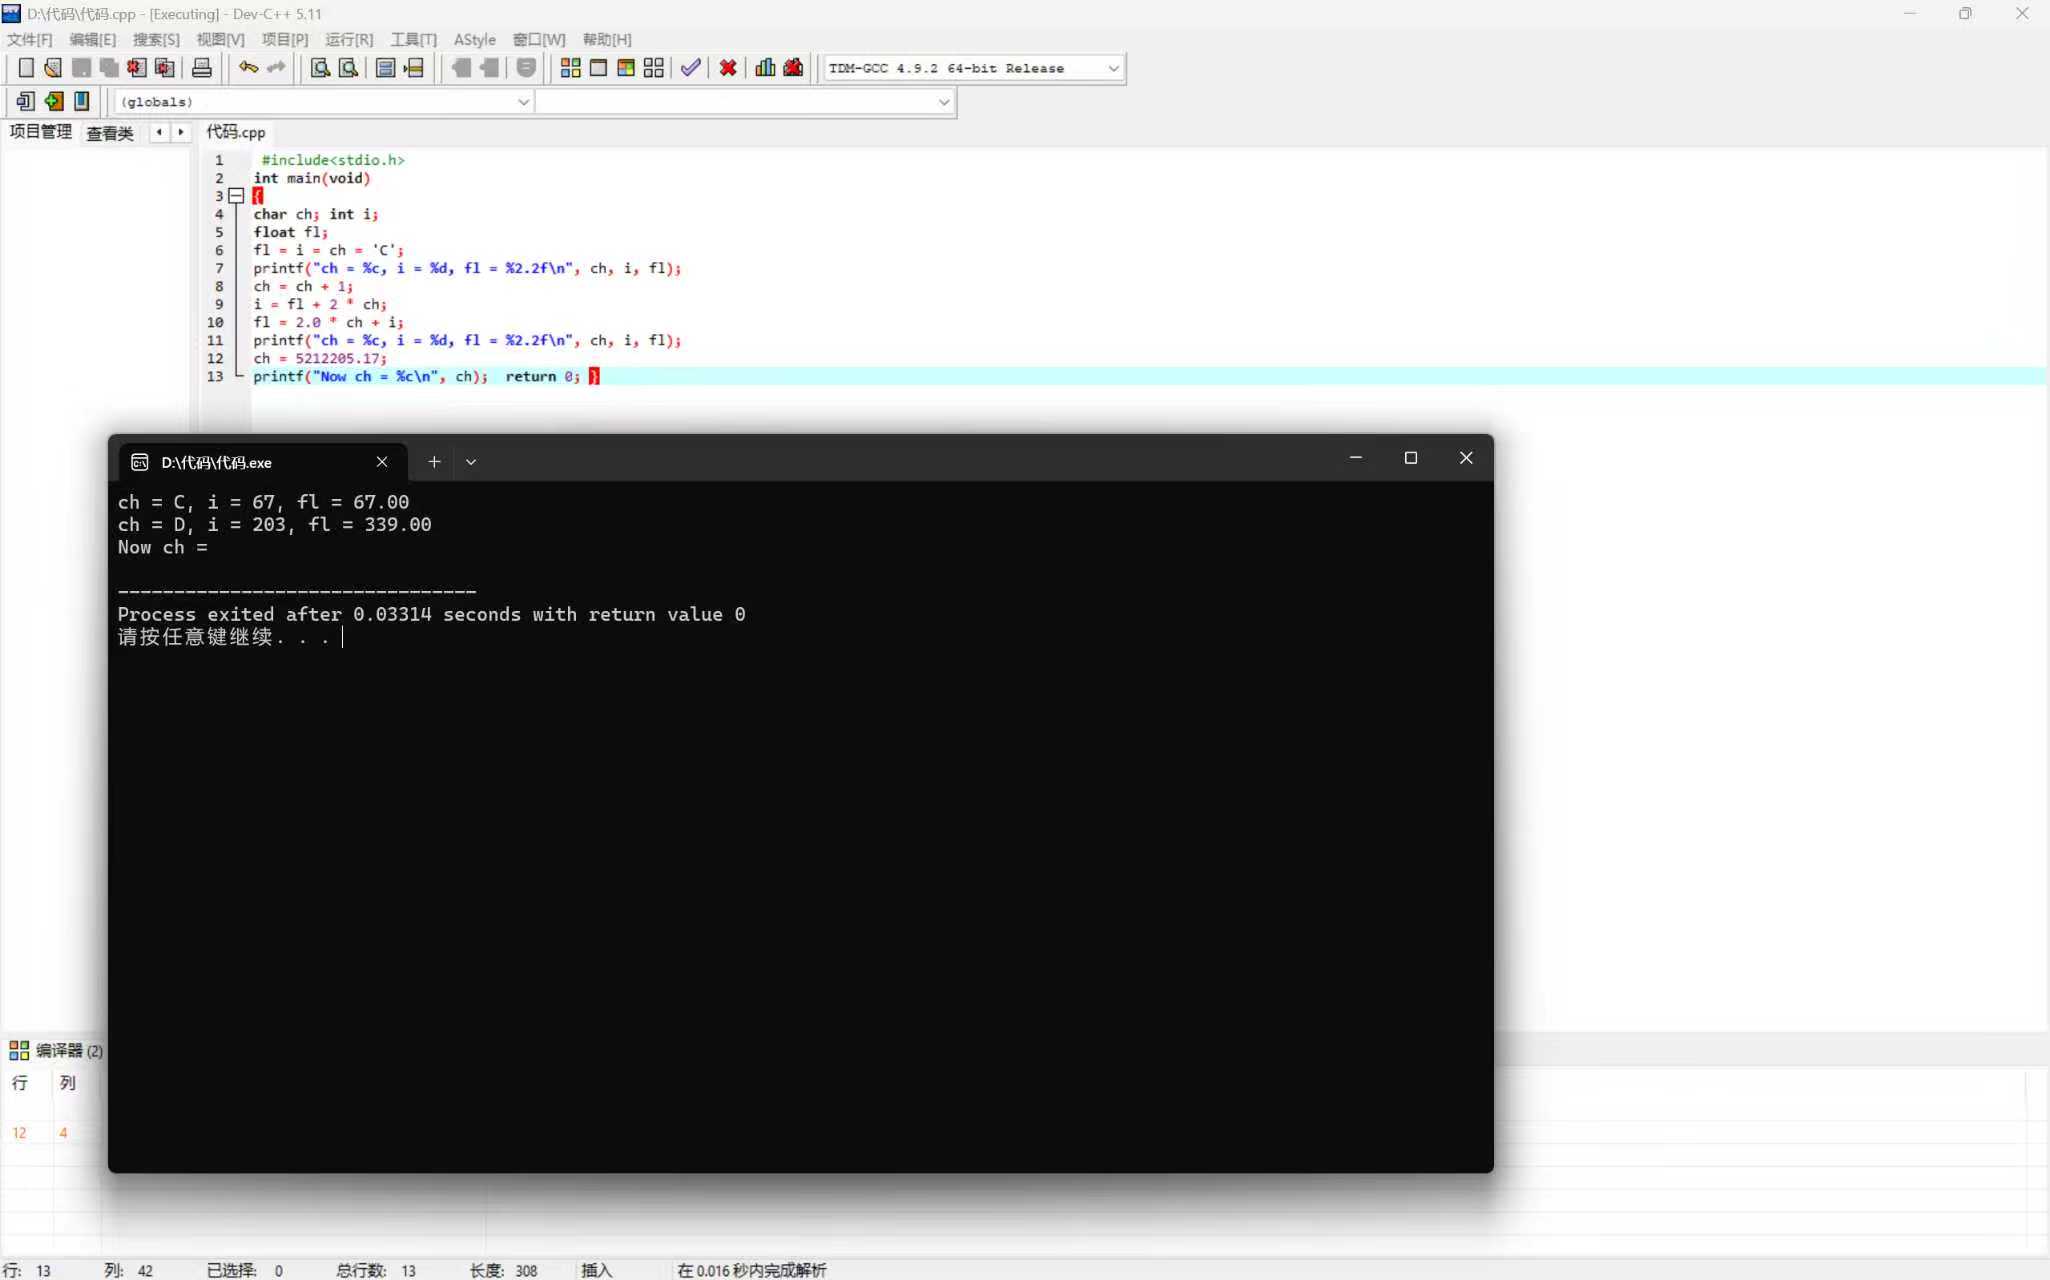The image size is (2050, 1280).
Task: Click the Debug bug icon
Action: [x=793, y=68]
